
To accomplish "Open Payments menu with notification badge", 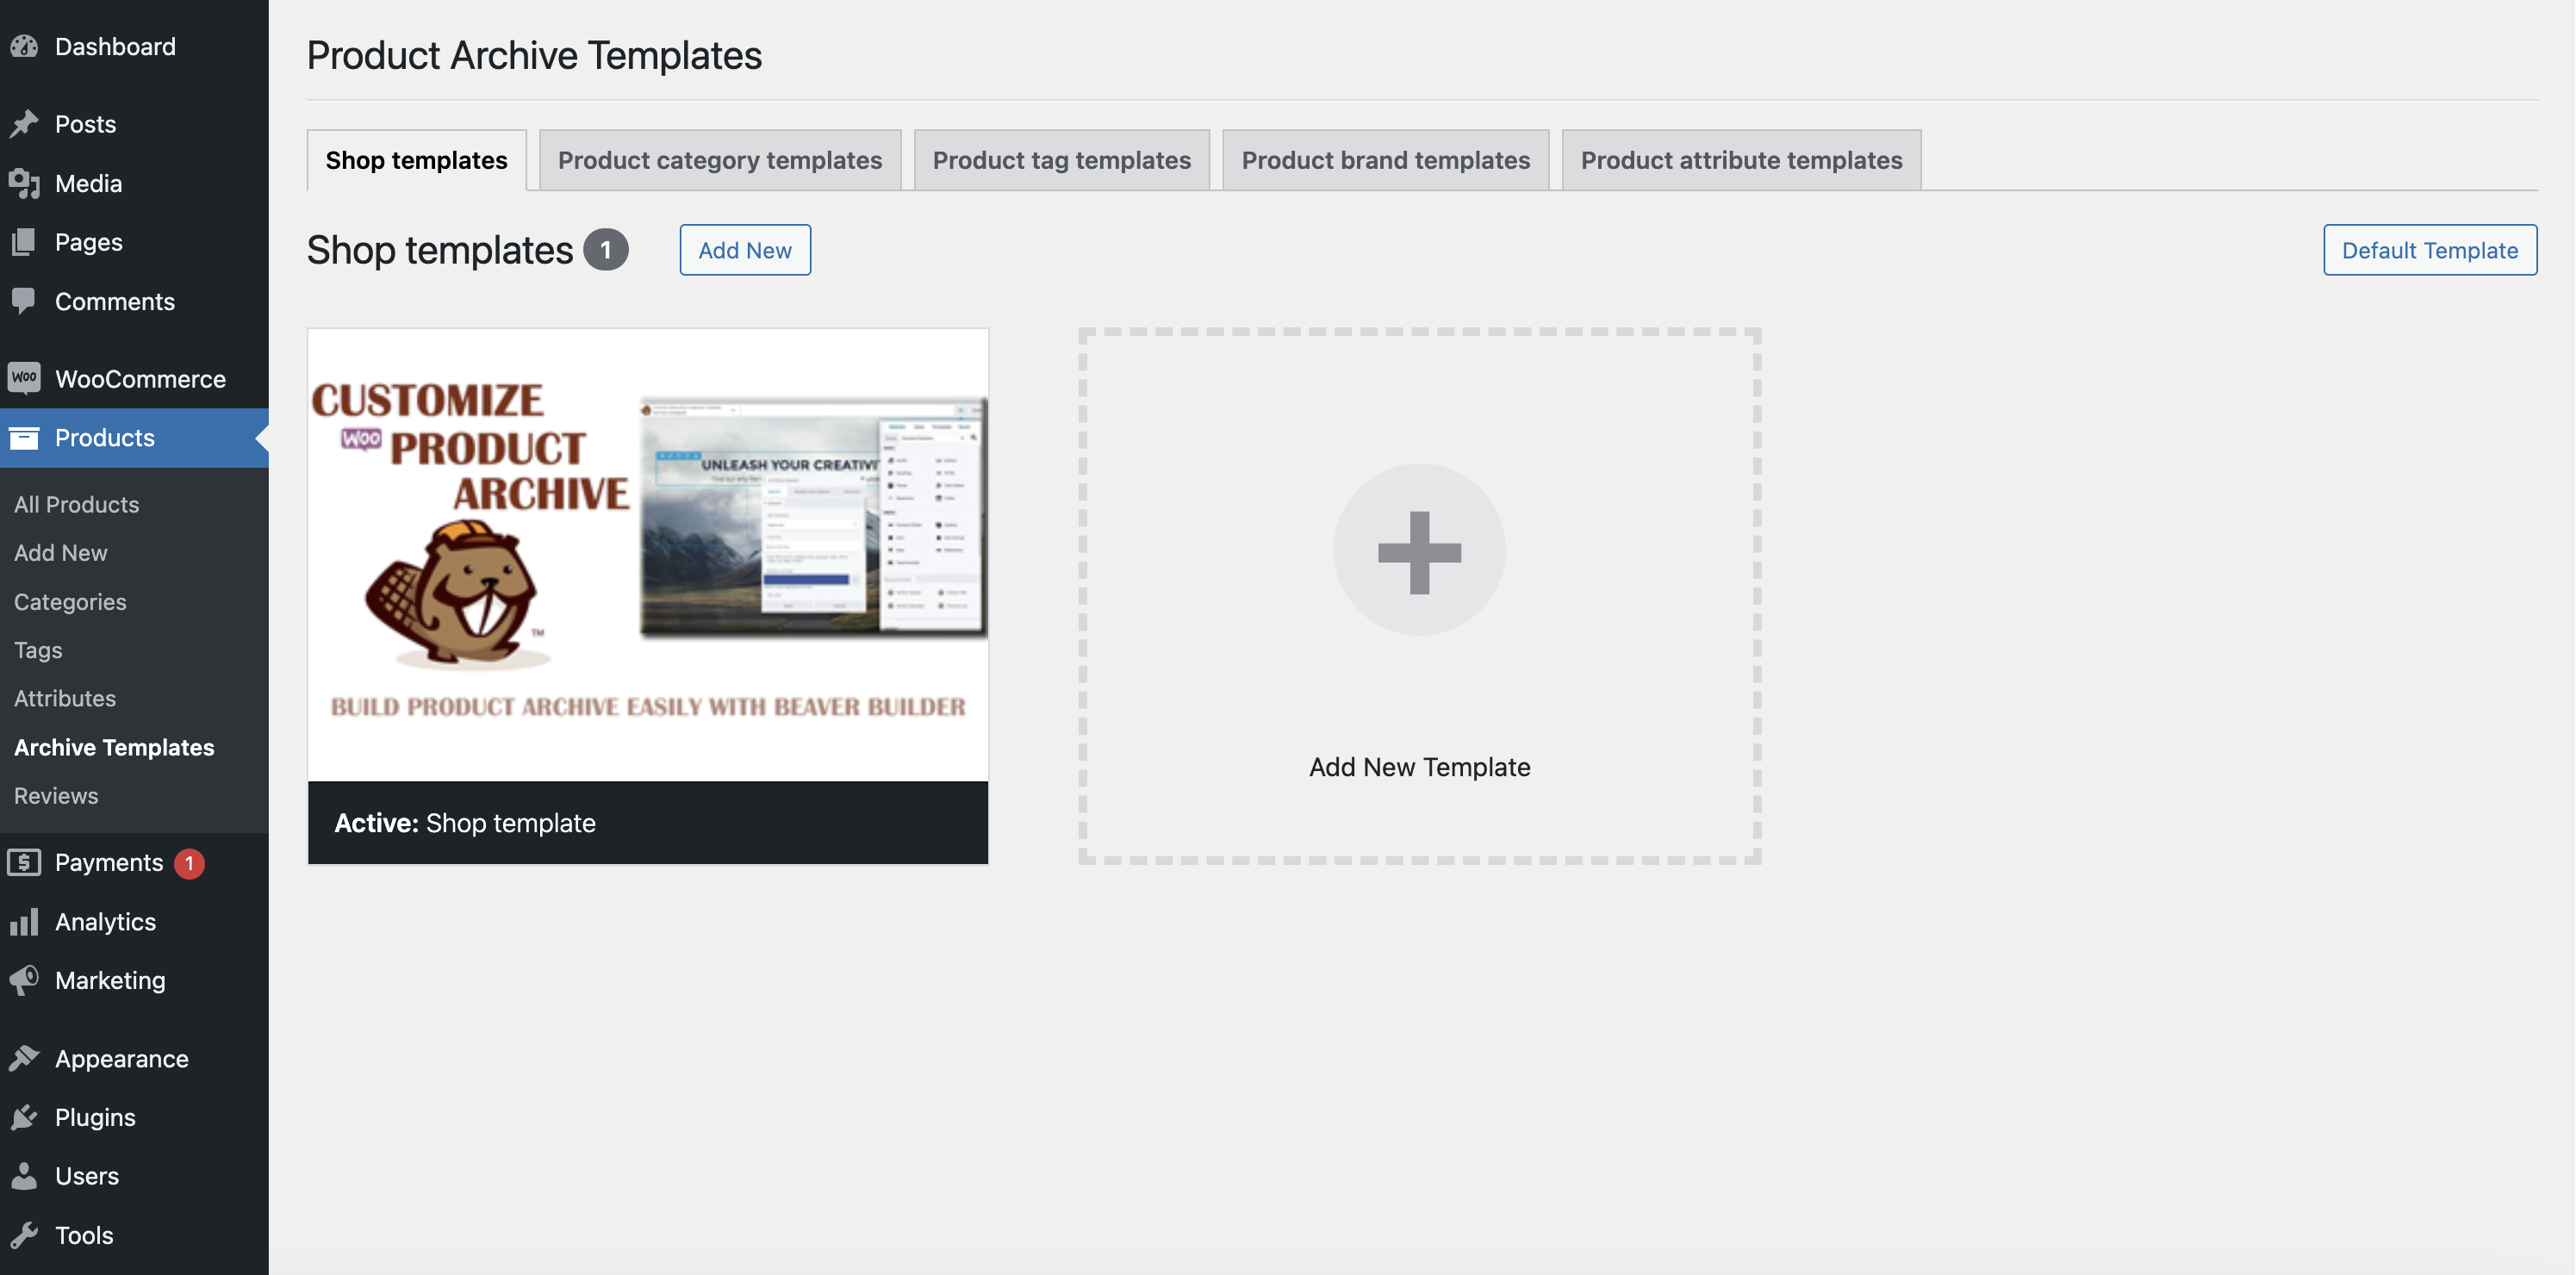I will [108, 862].
